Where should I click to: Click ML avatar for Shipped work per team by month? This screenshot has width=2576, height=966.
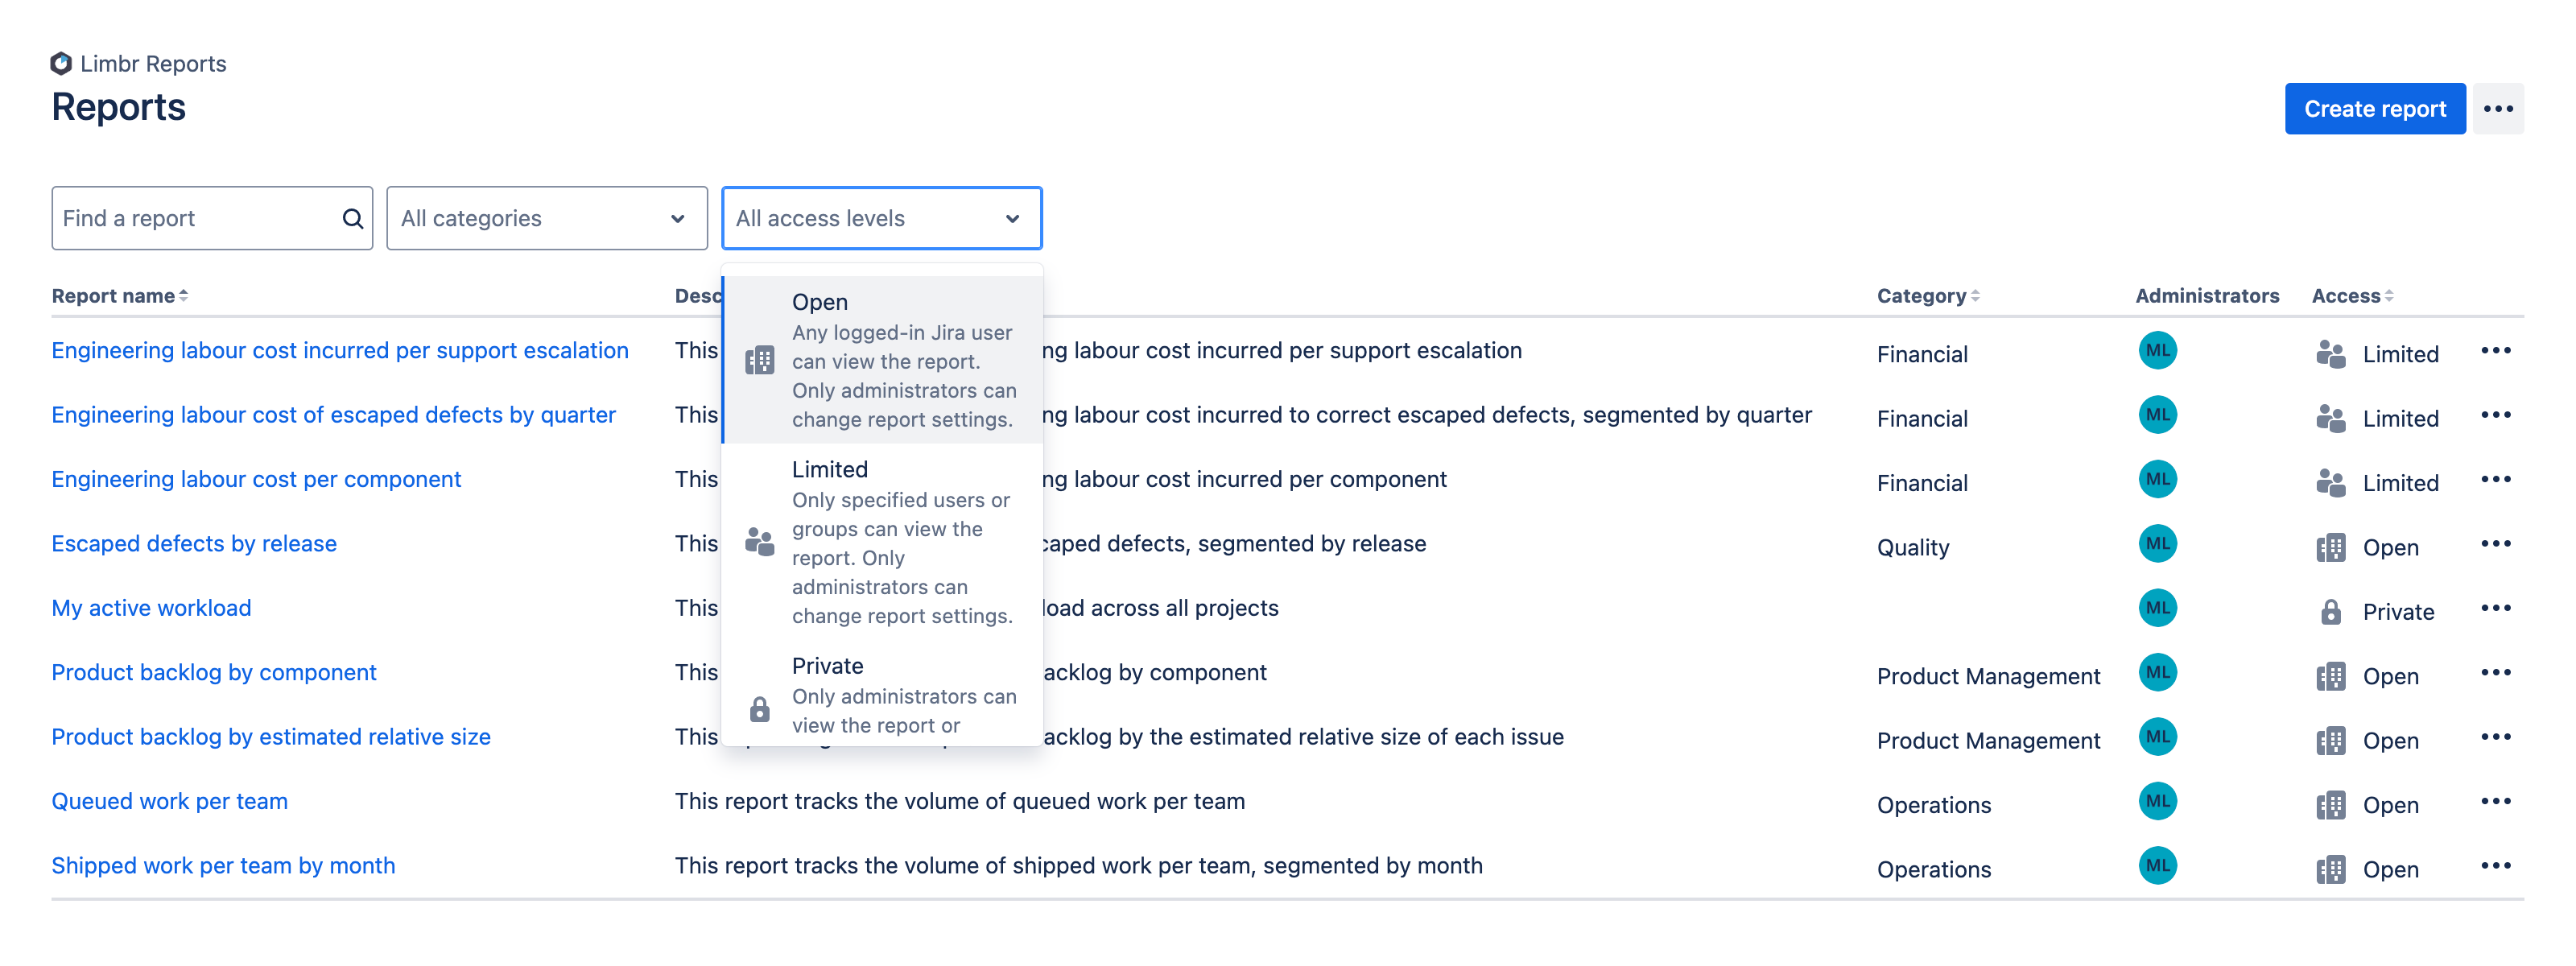coord(2157,866)
